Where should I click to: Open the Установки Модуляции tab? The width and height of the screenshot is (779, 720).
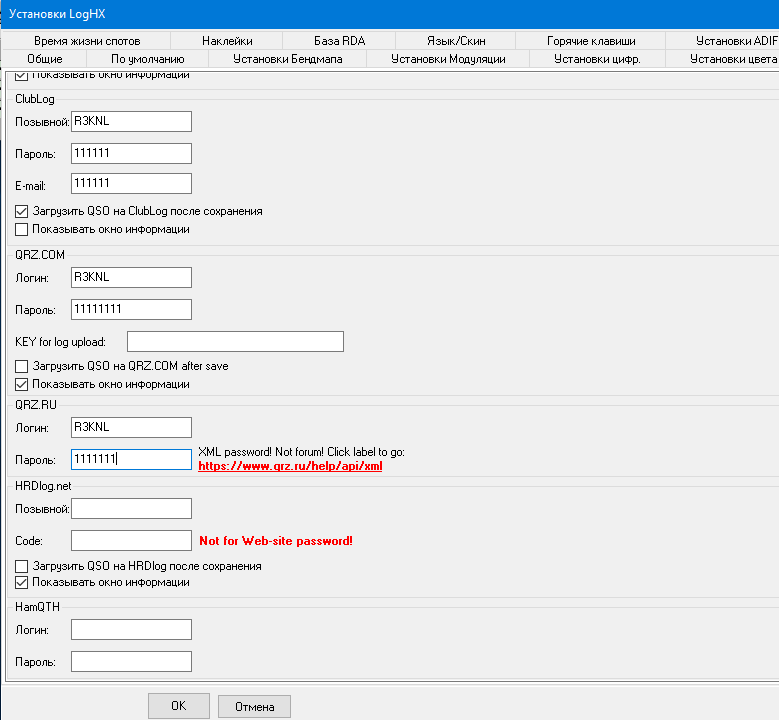point(448,59)
